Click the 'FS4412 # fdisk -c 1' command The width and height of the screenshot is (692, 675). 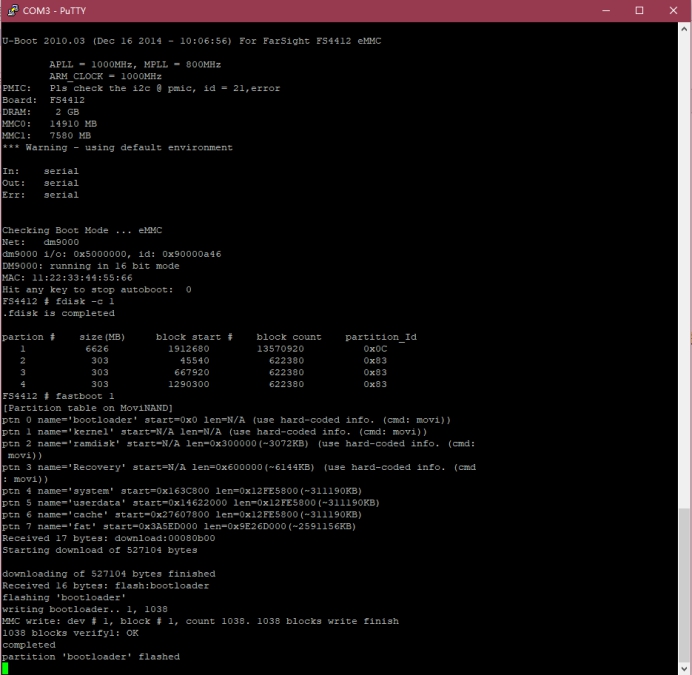click(58, 302)
